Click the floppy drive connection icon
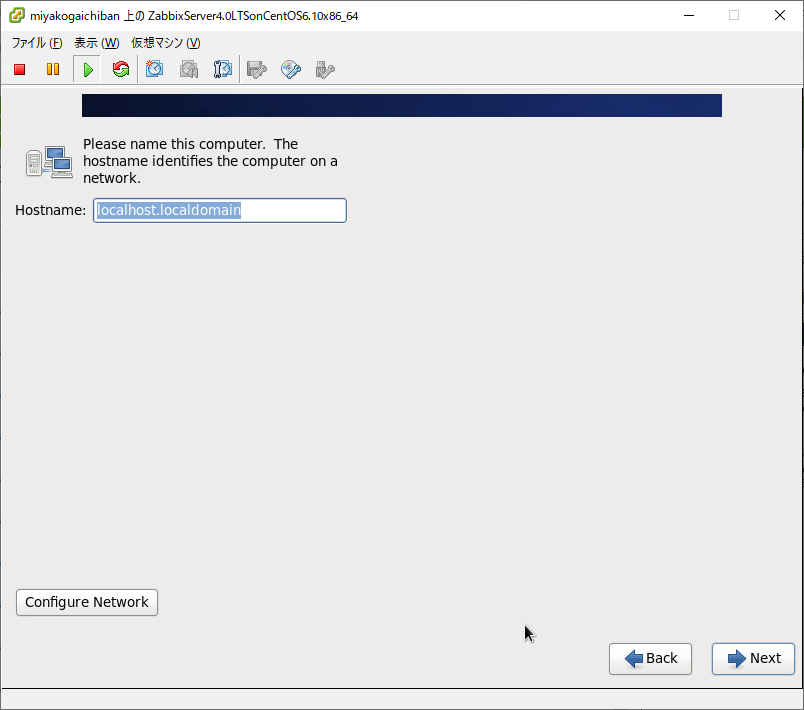Viewport: 804px width, 710px height. coord(256,69)
